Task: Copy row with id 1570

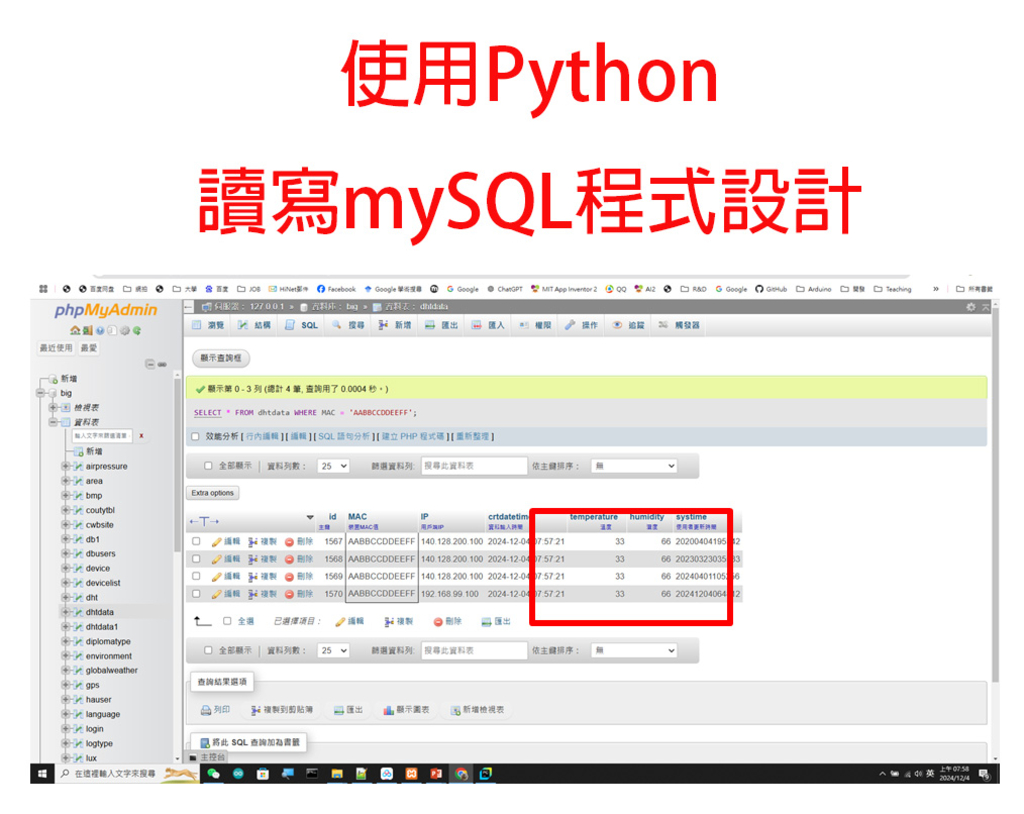Action: point(263,594)
